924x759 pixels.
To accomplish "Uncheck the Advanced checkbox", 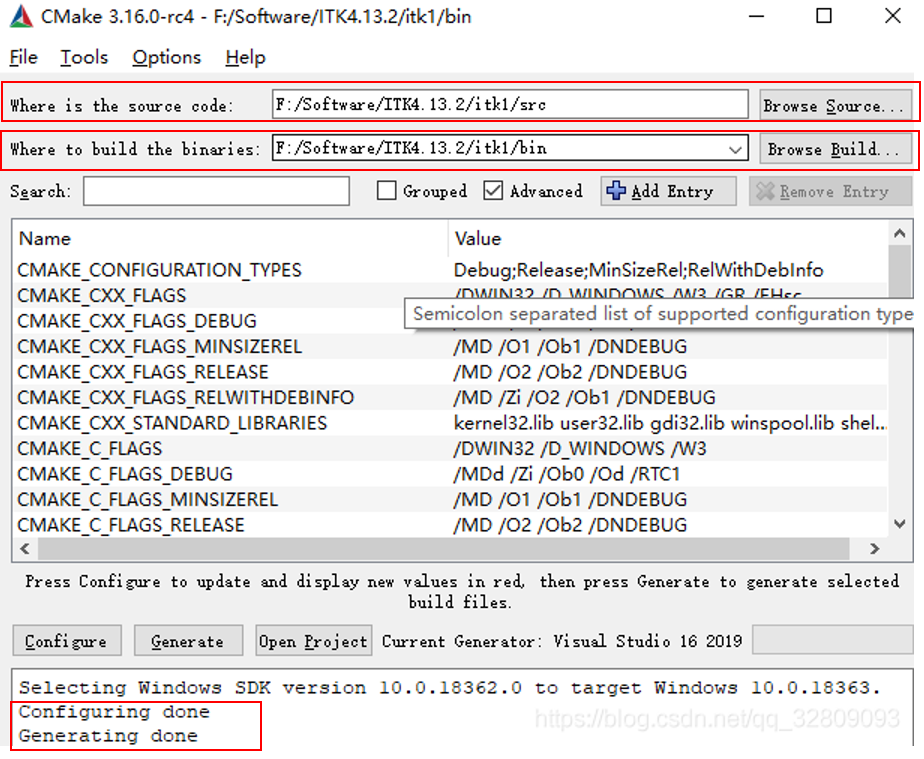I will 493,191.
